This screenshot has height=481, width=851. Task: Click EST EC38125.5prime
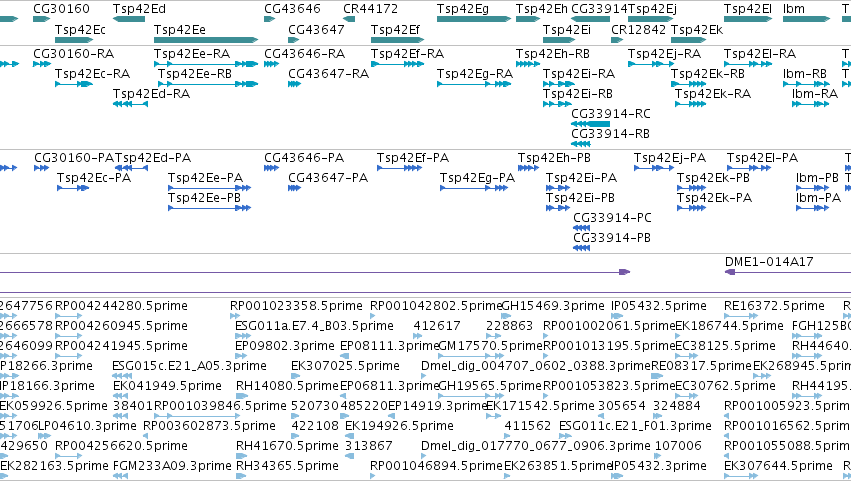pos(725,346)
